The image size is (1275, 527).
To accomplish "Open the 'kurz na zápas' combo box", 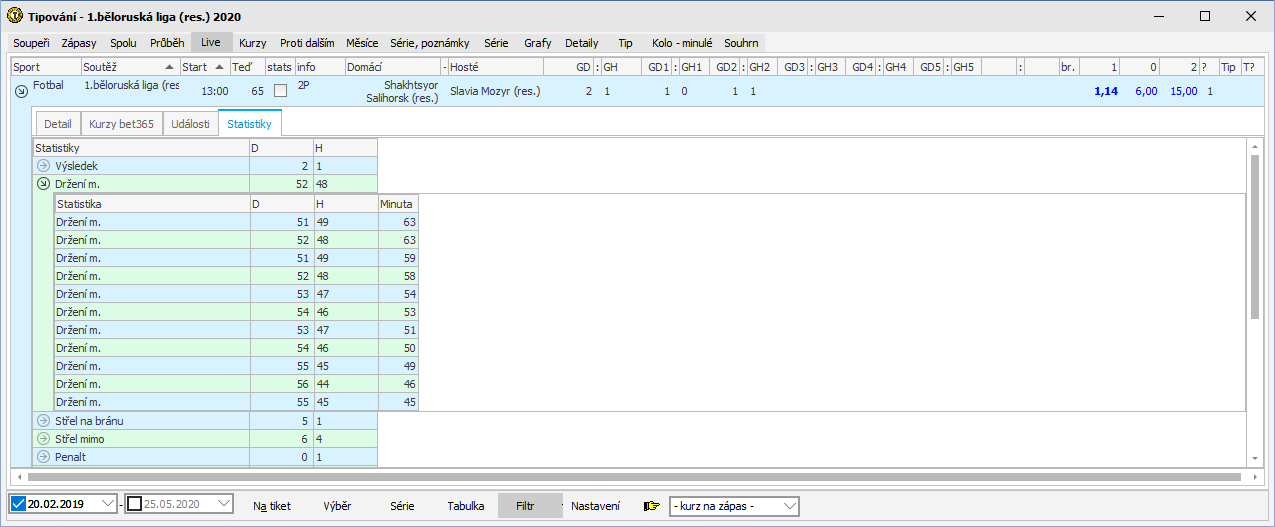I will point(734,506).
